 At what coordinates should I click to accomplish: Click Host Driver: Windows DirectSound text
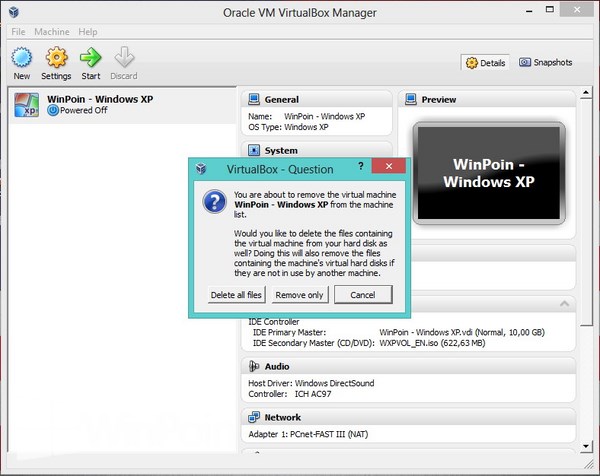[x=311, y=383]
